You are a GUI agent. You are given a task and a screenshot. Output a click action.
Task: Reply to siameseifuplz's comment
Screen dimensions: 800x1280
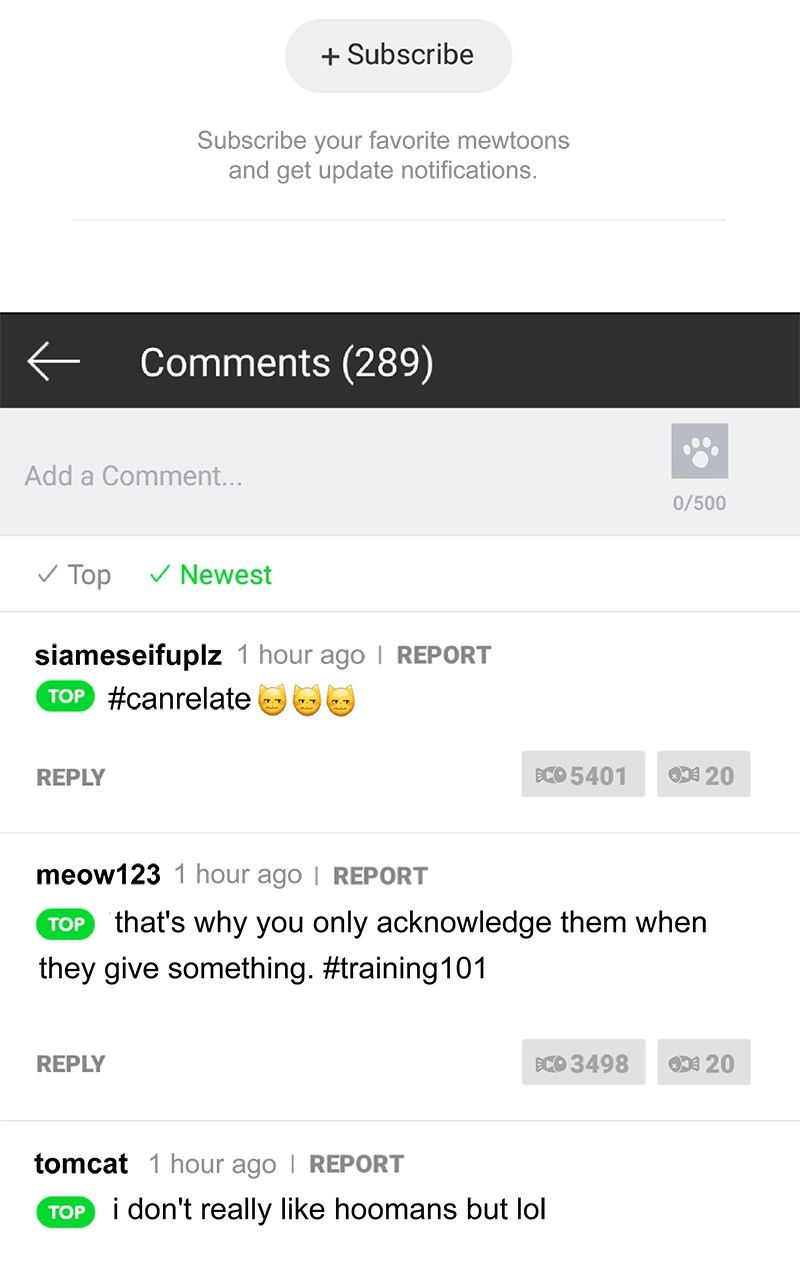tap(70, 777)
